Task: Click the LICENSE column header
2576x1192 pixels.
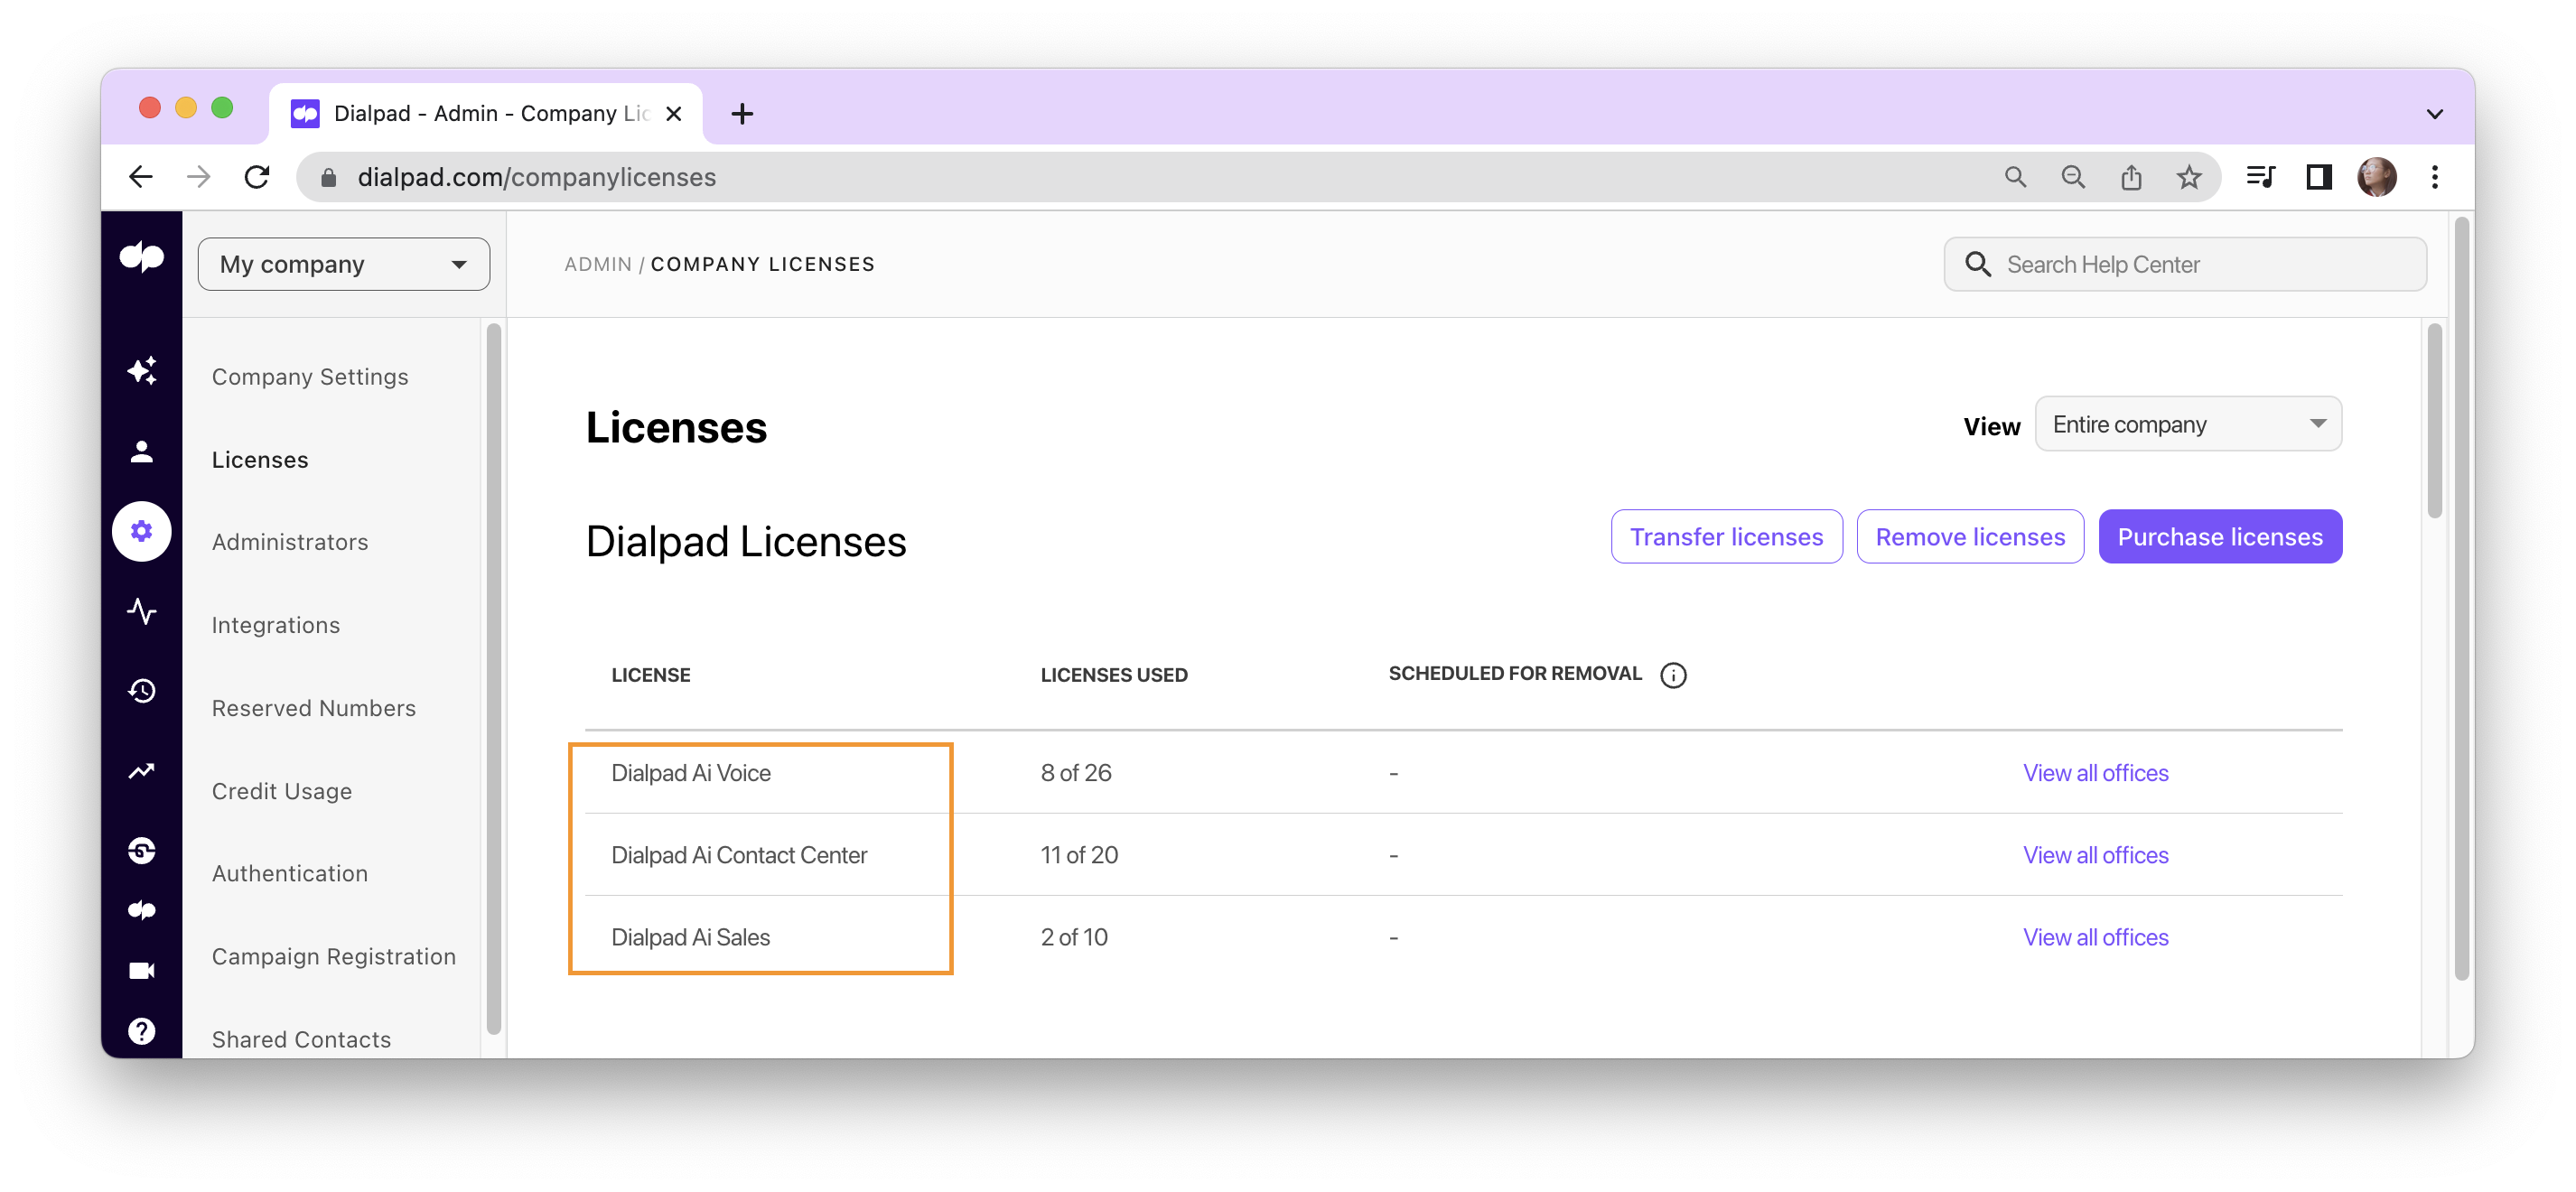Action: tap(651, 675)
